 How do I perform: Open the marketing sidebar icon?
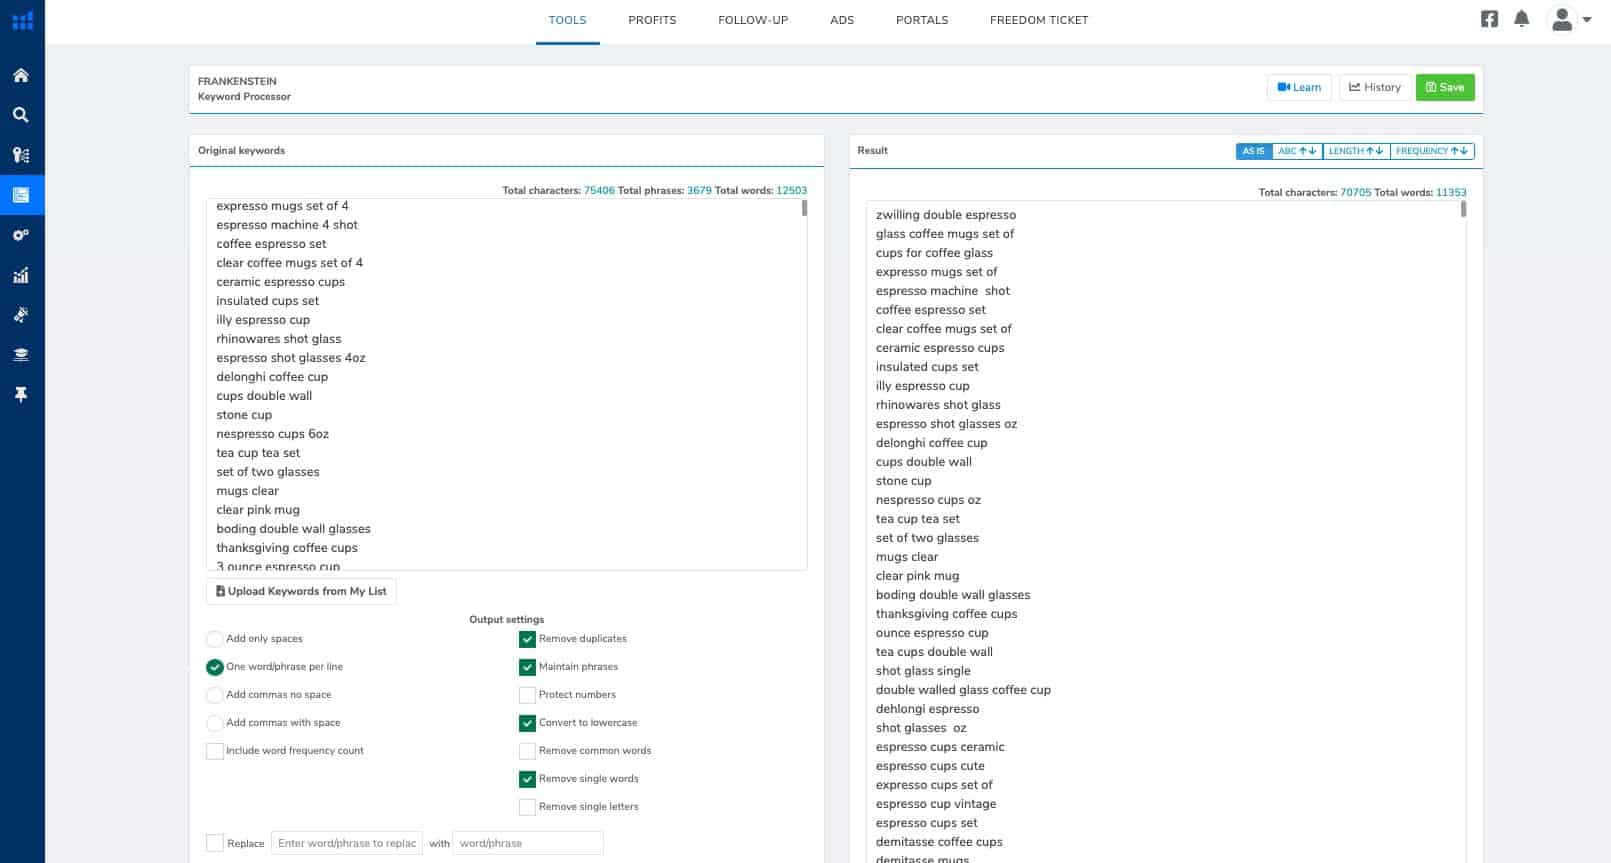(21, 315)
